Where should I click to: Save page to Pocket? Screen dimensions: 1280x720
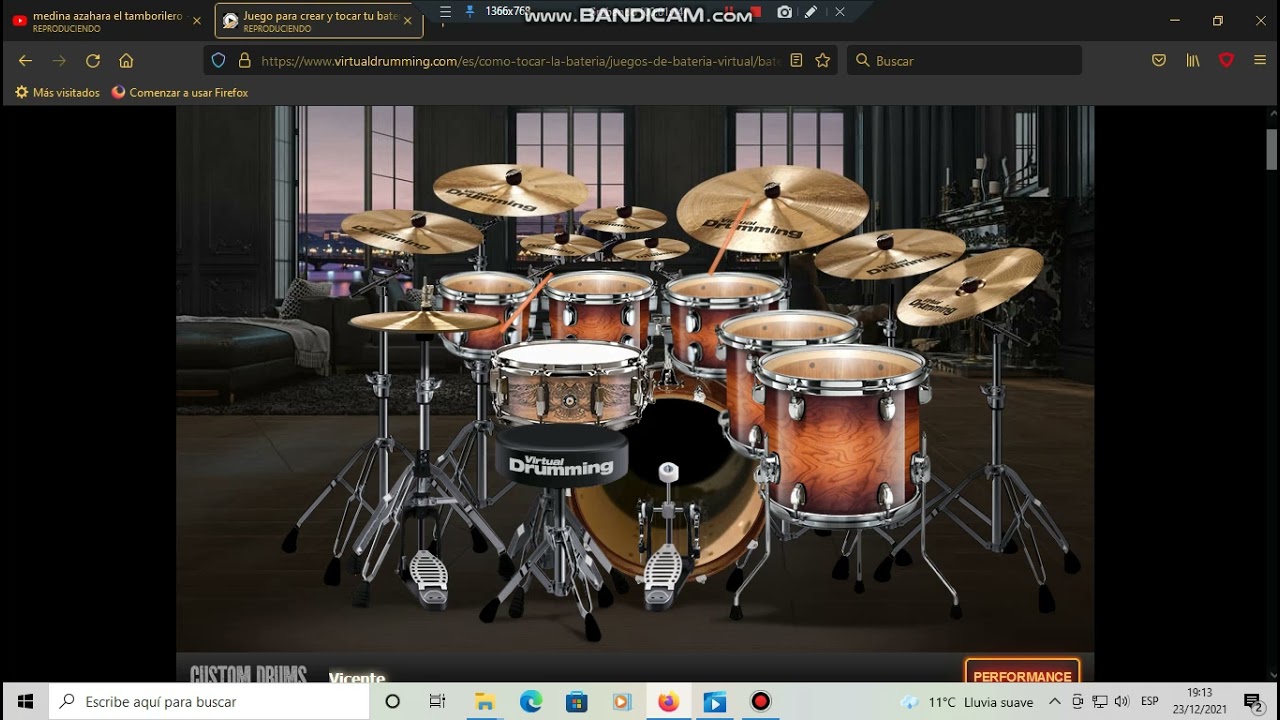1159,61
